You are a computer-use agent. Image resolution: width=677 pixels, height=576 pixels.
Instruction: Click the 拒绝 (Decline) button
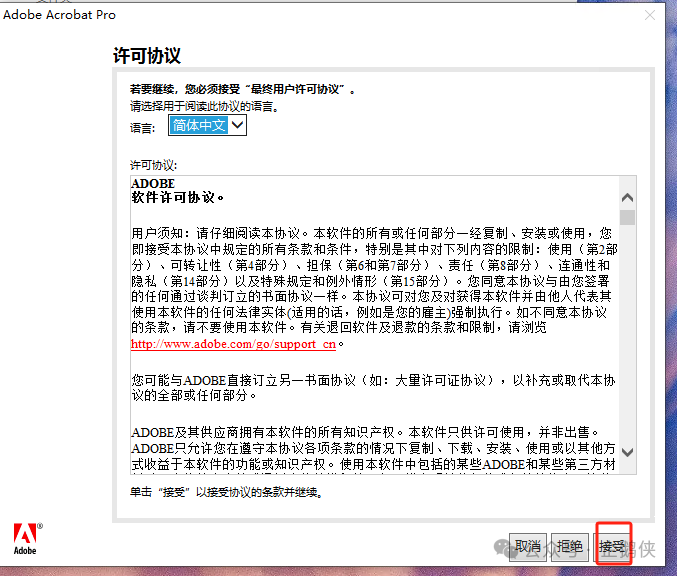point(569,547)
